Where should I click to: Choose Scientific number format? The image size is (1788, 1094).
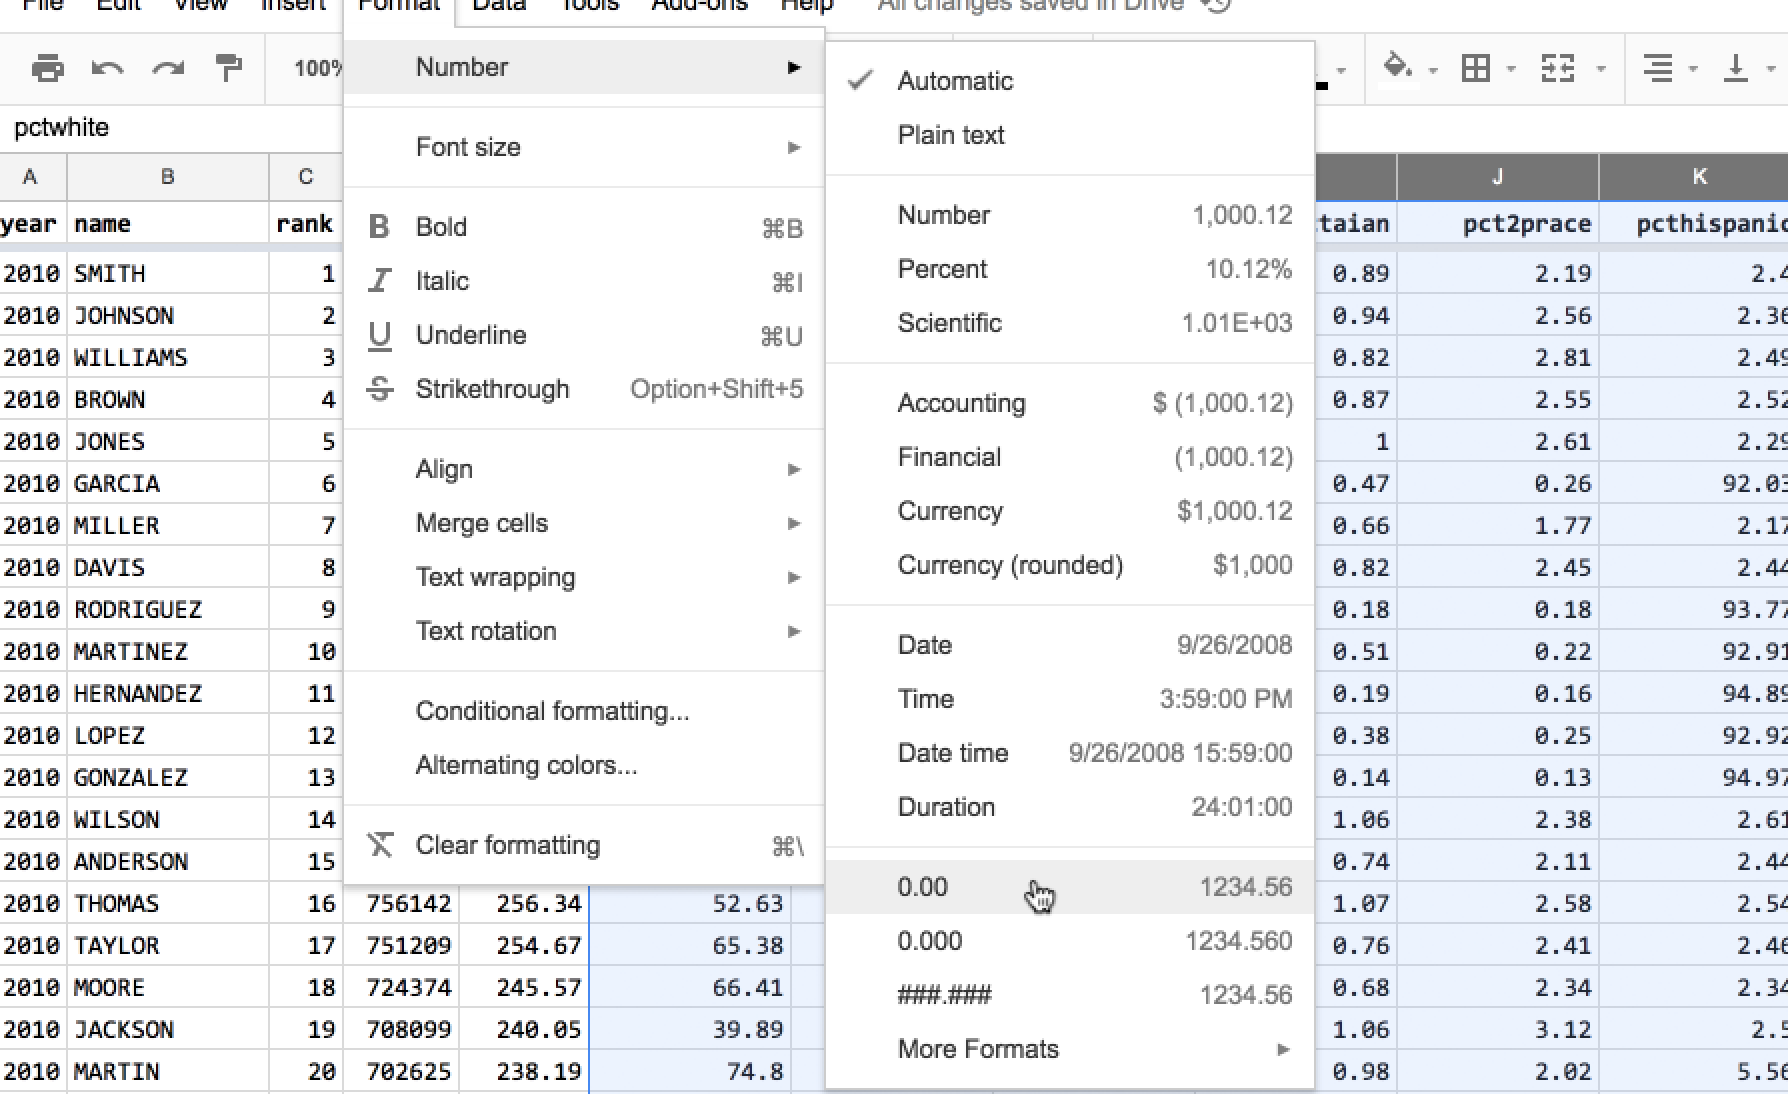pos(1069,323)
